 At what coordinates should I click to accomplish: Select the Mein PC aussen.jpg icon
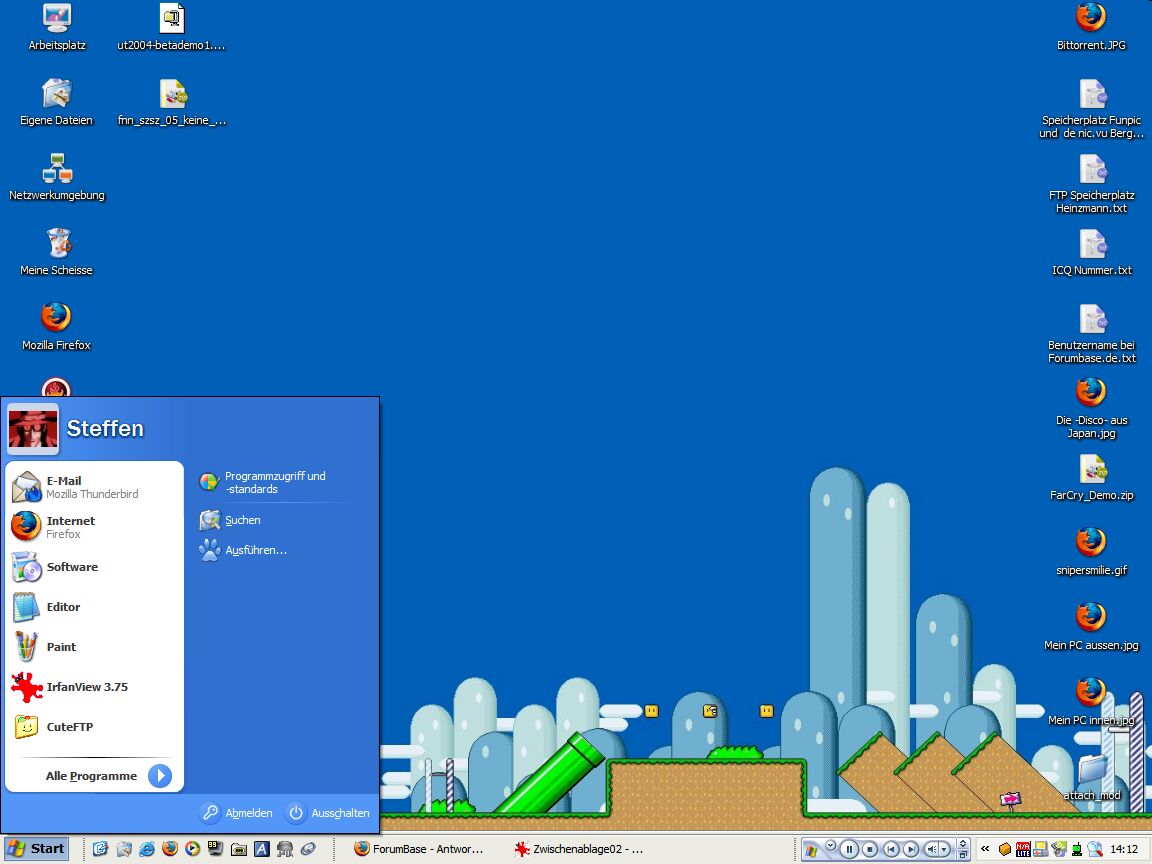pyautogui.click(x=1091, y=626)
